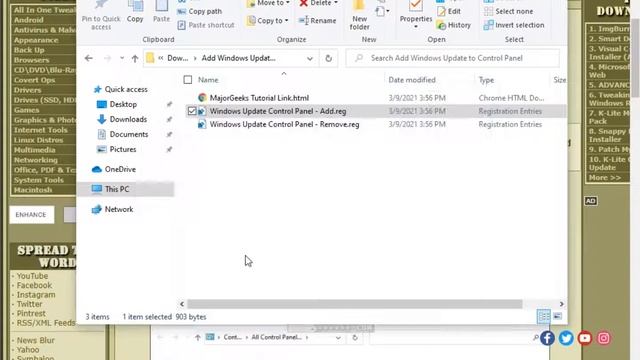Click More >> in top downloads list
640x360 pixels.
pyautogui.click(x=605, y=178)
